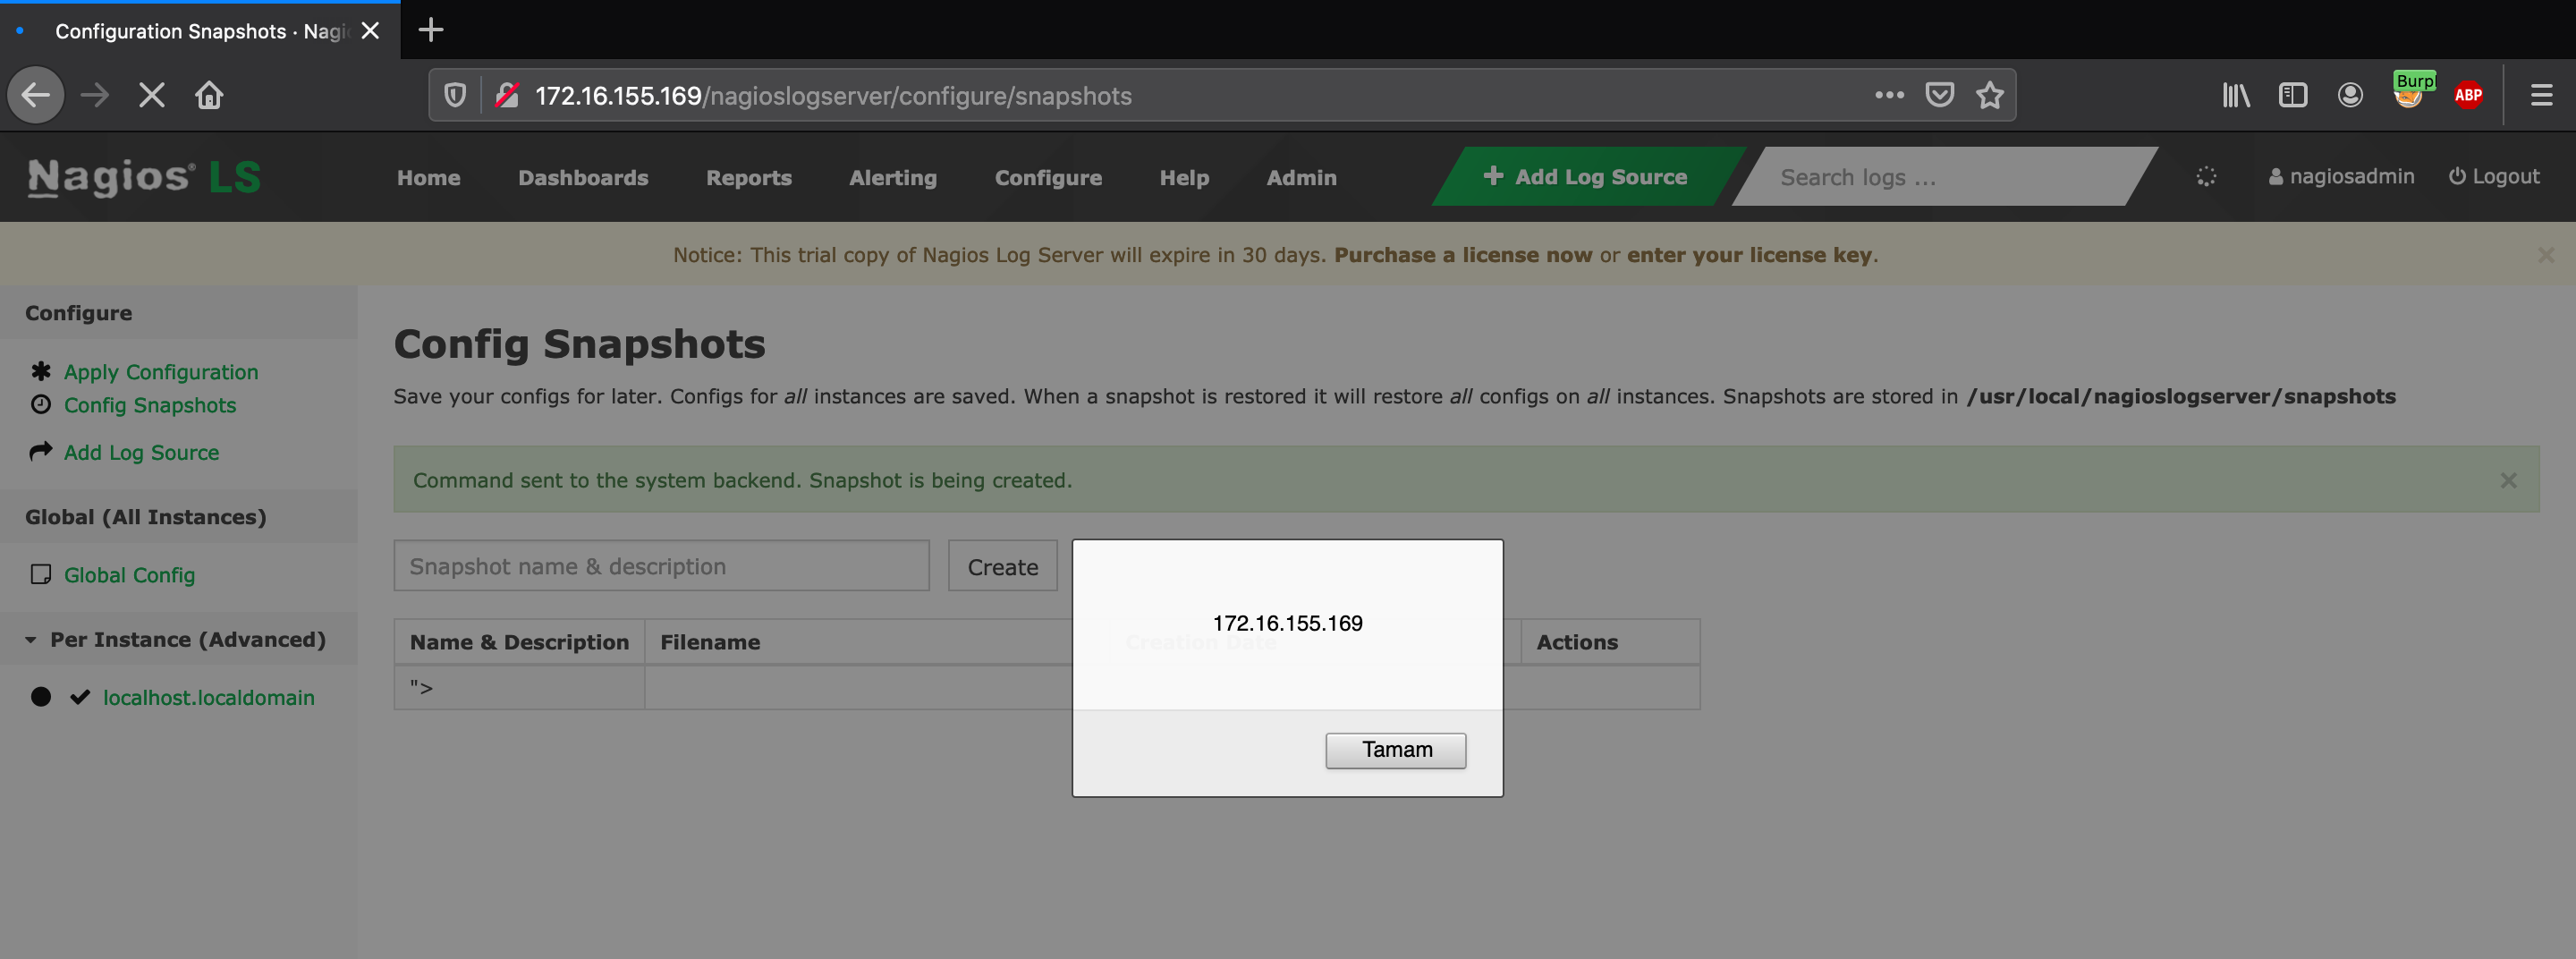This screenshot has width=2576, height=959.
Task: Close the green snapshot created message
Action: (2508, 480)
